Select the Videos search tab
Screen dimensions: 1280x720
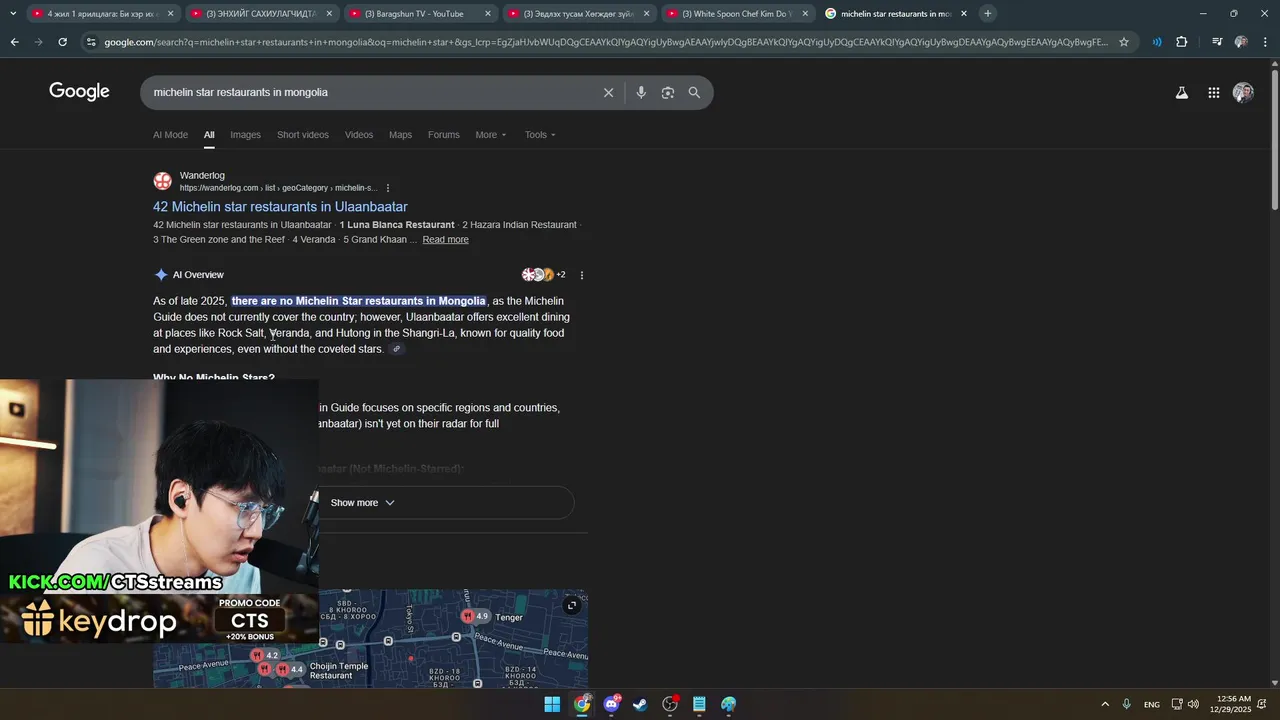point(359,135)
